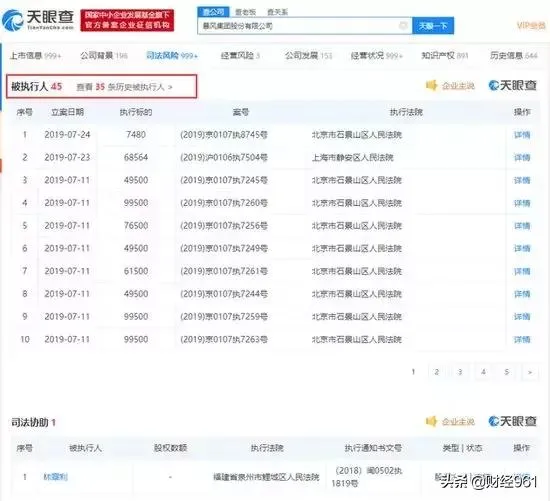This screenshot has height=501, width=550.
Task: Open the 公司背景 tab
Action: (x=103, y=55)
